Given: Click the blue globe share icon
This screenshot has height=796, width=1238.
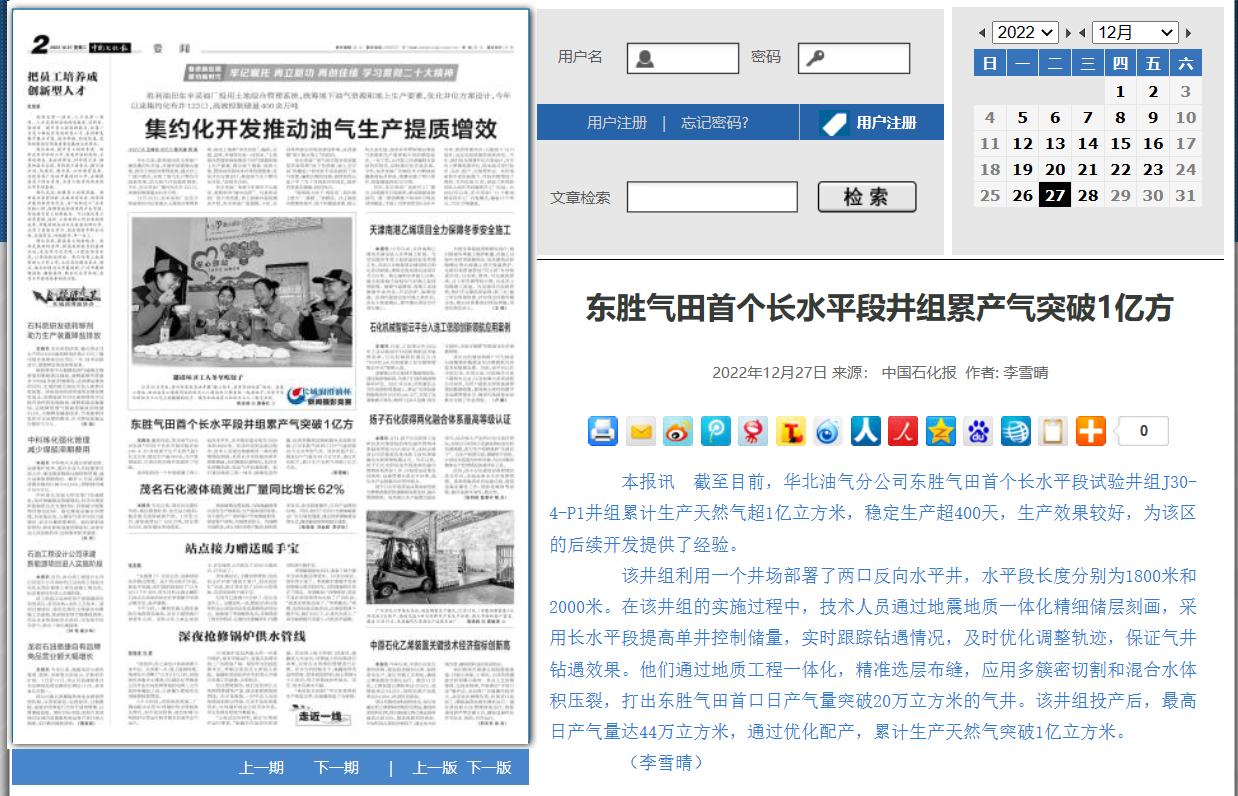Looking at the screenshot, I should click(1016, 431).
